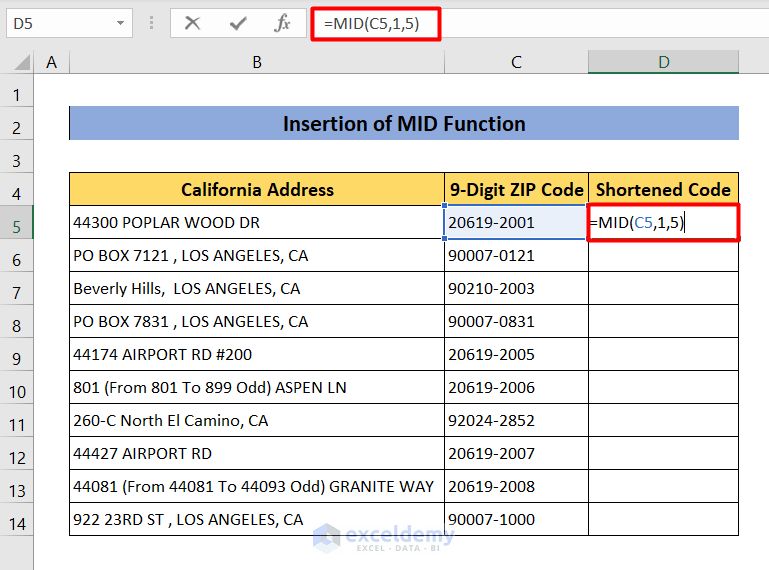
Task: Select ZIP cell '90007-0831'
Action: 516,321
